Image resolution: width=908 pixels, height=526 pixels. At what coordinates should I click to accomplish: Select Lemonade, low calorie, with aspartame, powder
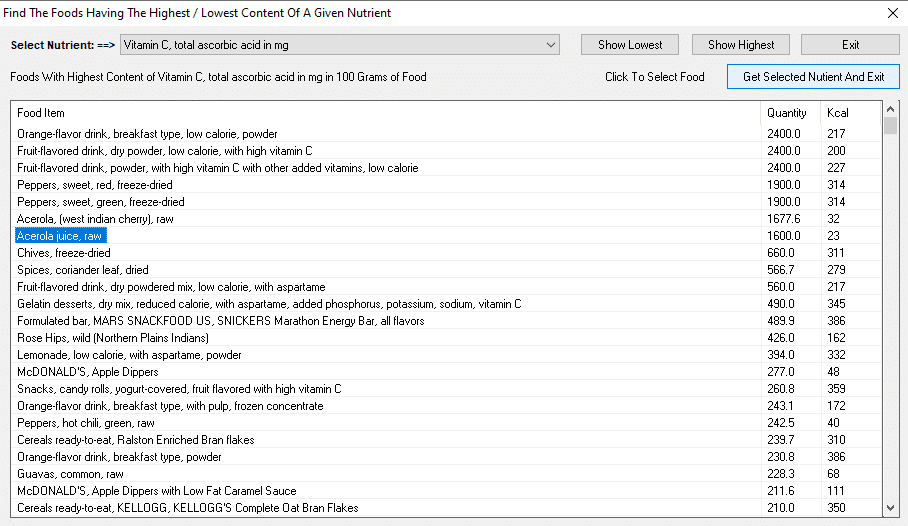coord(129,355)
